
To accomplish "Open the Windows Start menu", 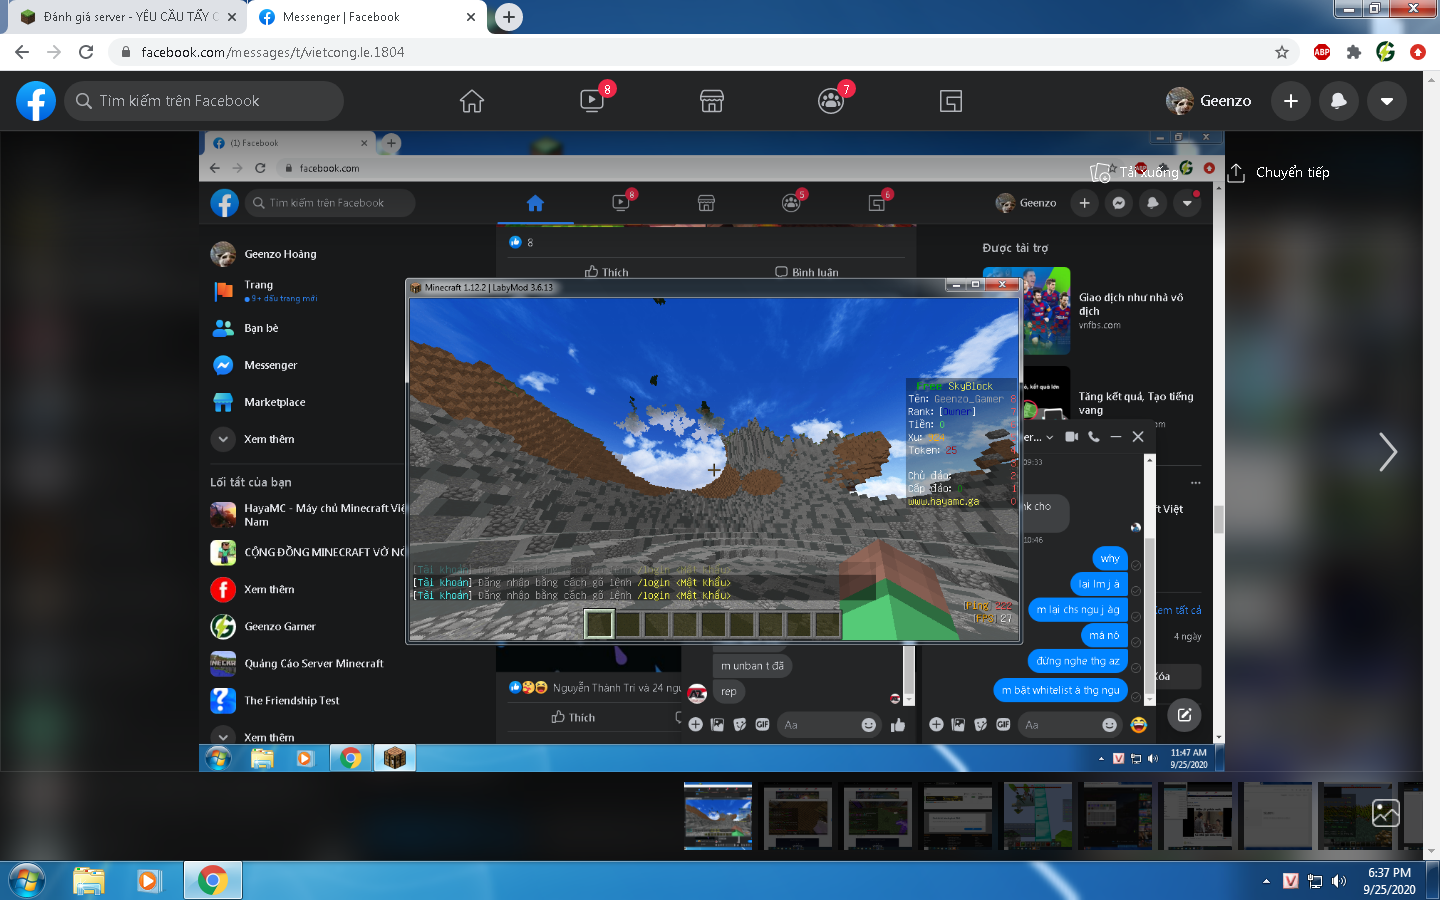I will click(x=27, y=880).
